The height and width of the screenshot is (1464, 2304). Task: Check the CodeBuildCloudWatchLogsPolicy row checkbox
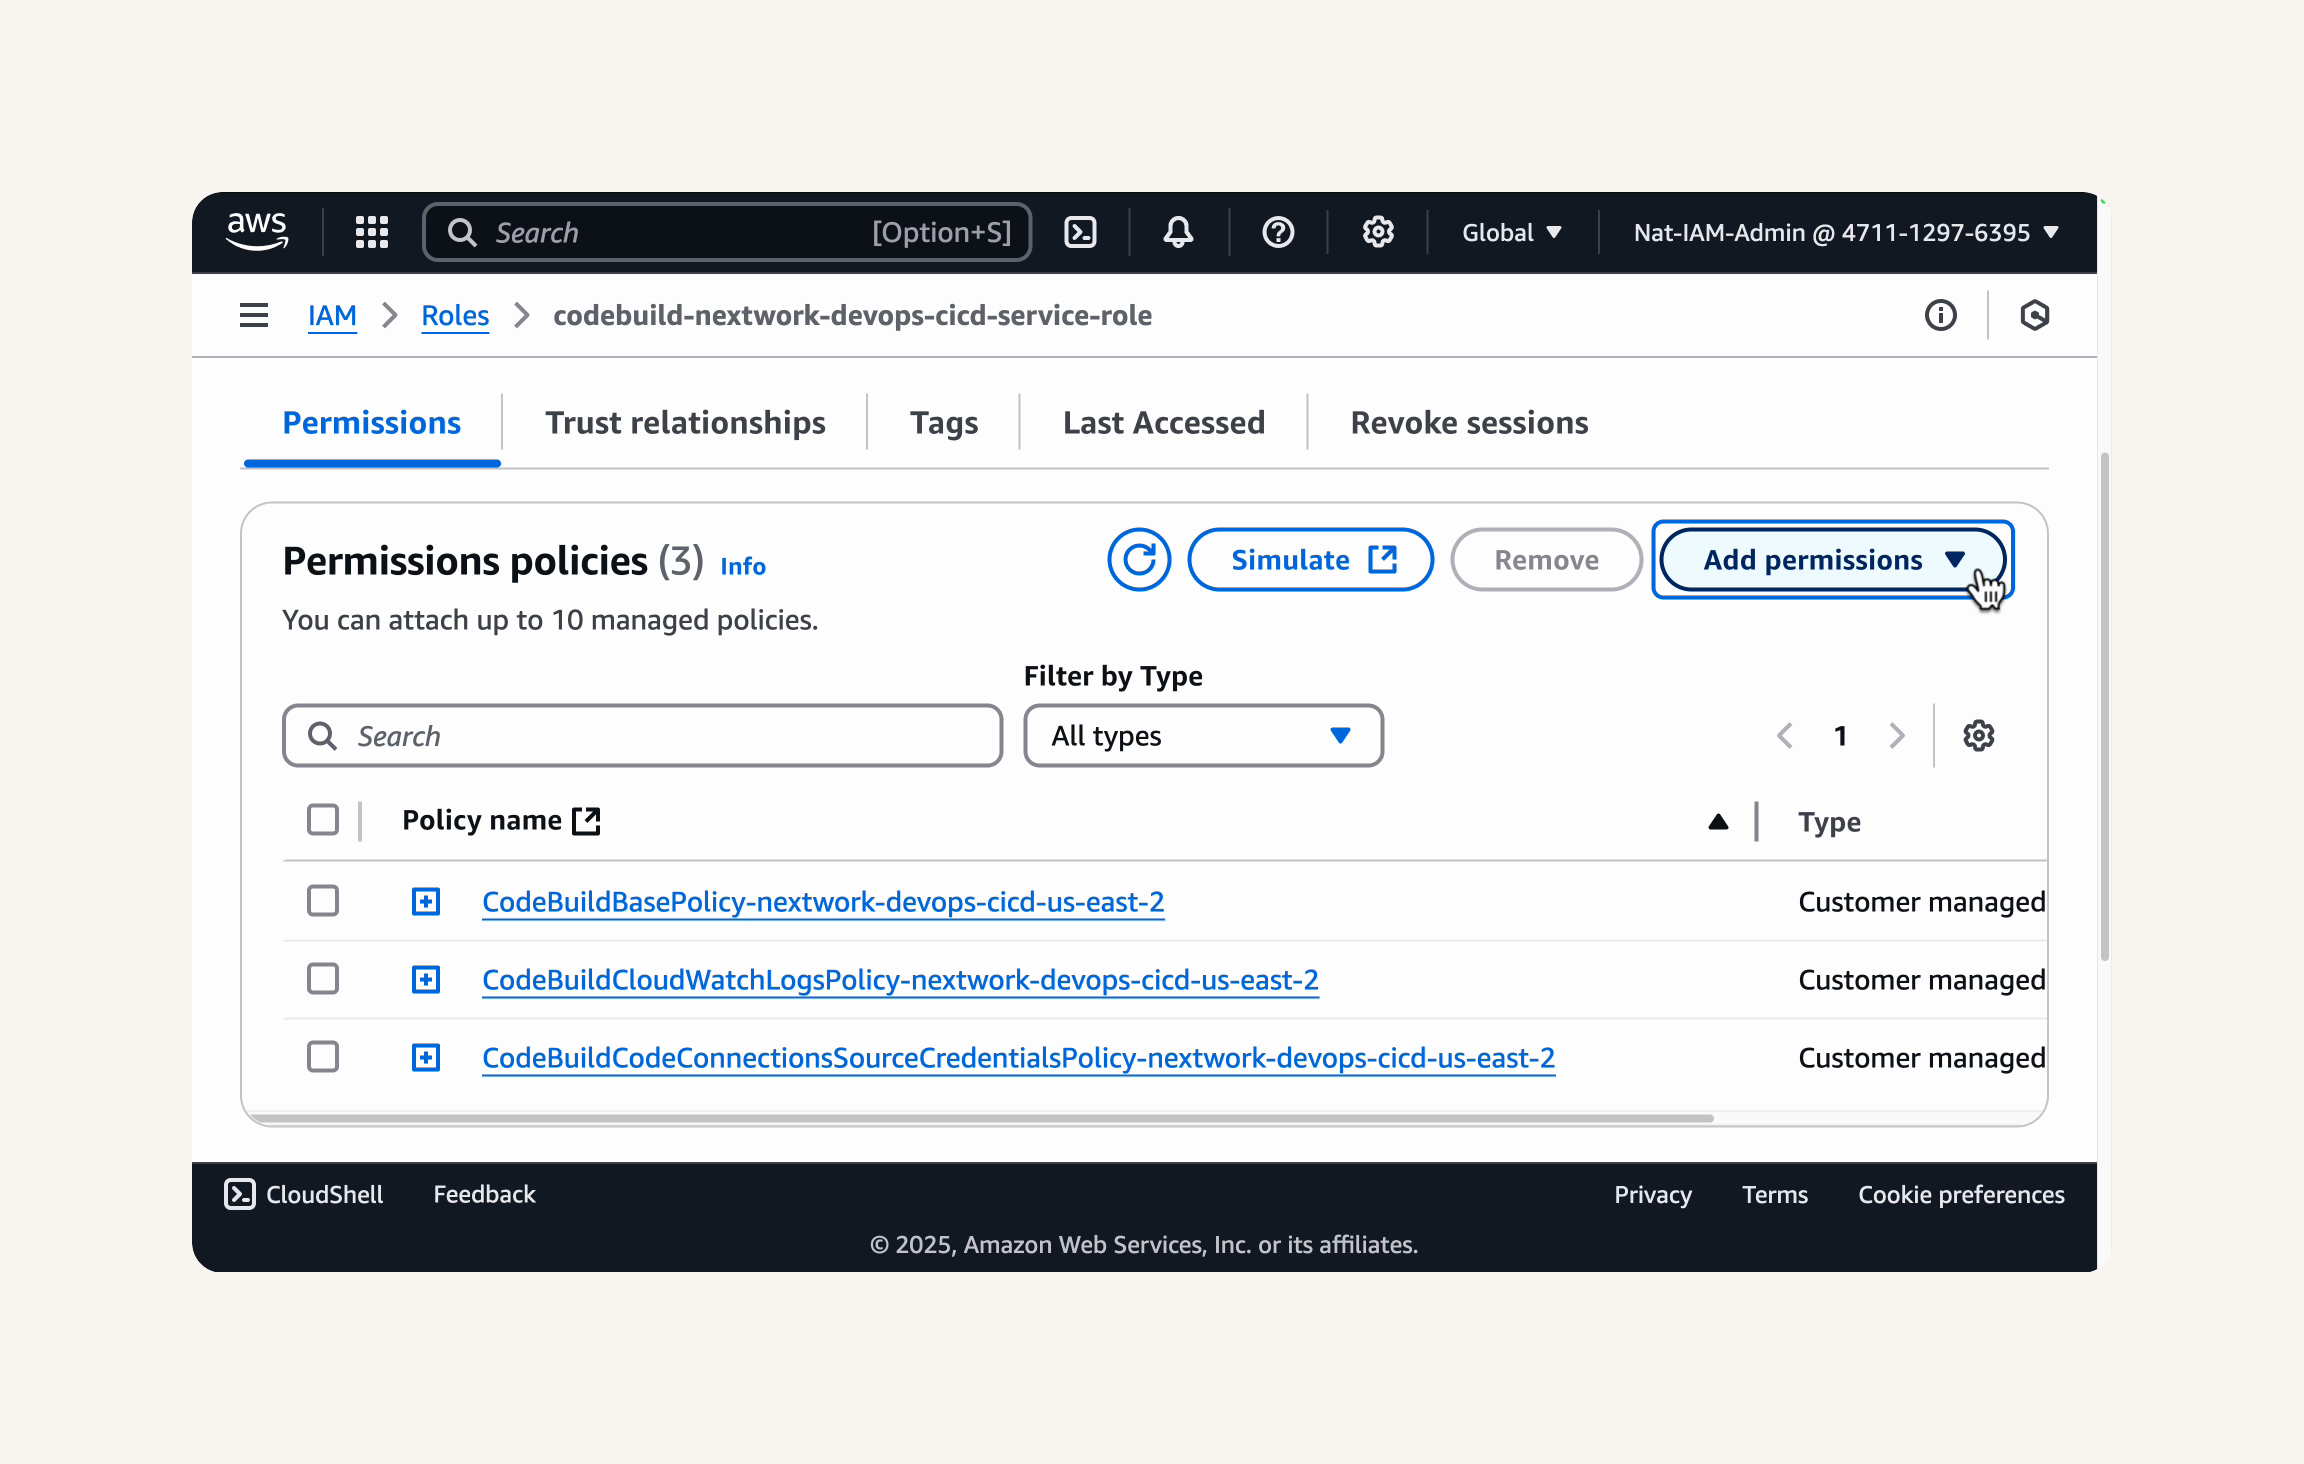(323, 979)
